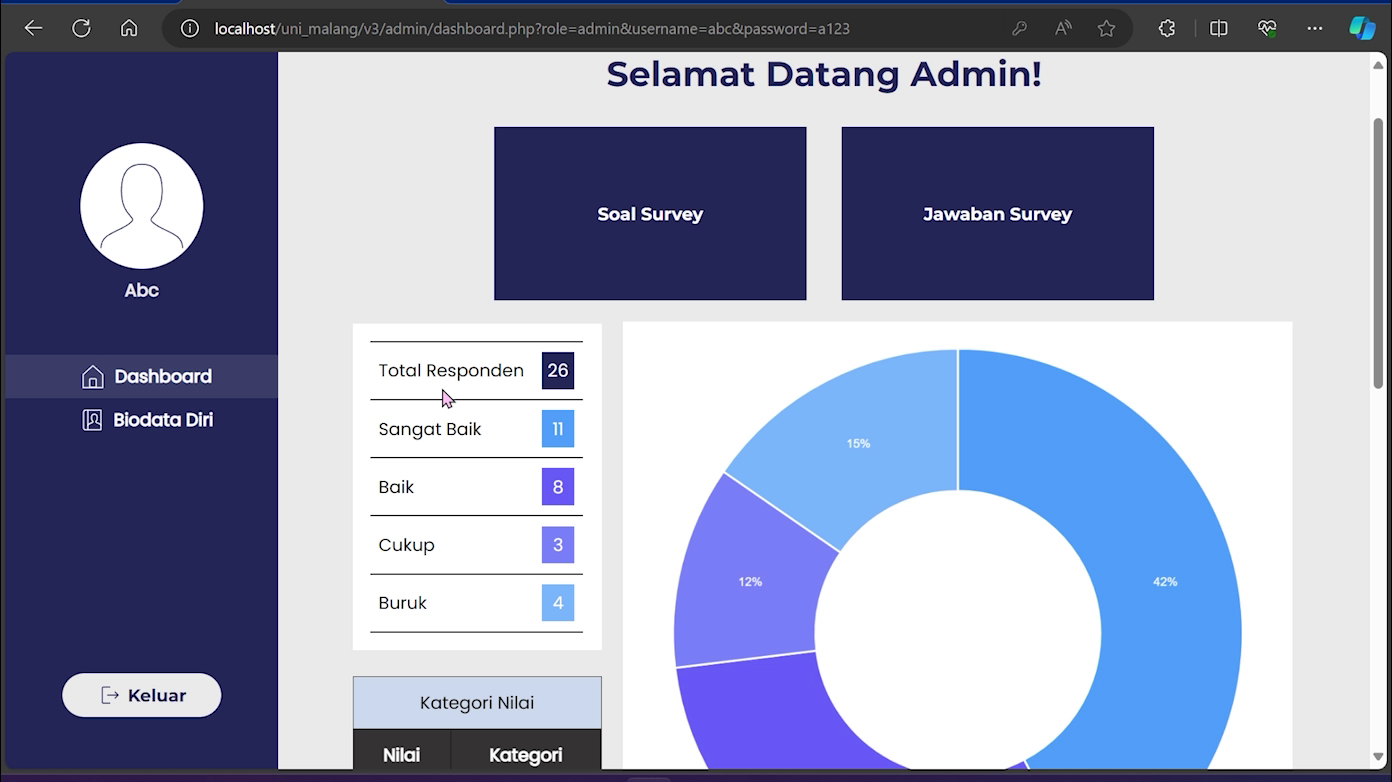Viewport: 1392px width, 782px height.
Task: Open saved password key icon
Action: pos(1019,29)
